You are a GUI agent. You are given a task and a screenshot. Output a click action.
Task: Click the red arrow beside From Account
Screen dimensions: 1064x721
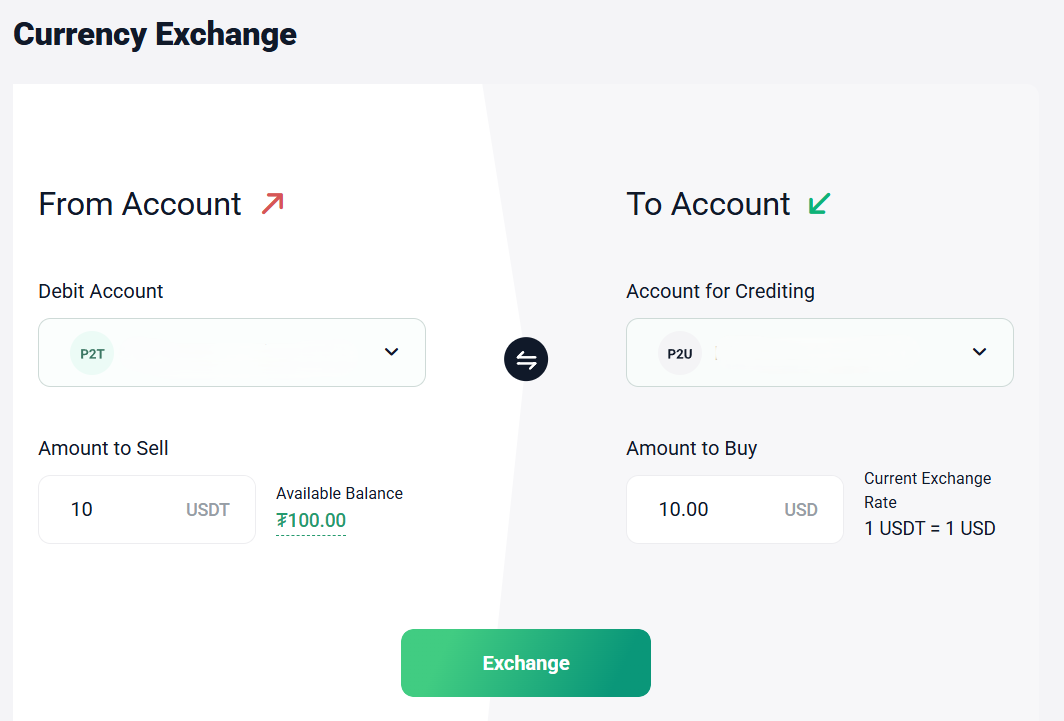(x=272, y=204)
